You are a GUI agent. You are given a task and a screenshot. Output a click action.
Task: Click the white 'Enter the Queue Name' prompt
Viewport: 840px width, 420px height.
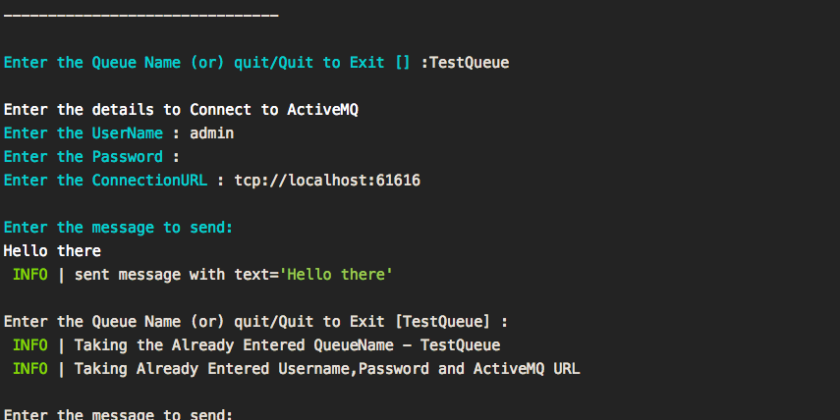256,322
